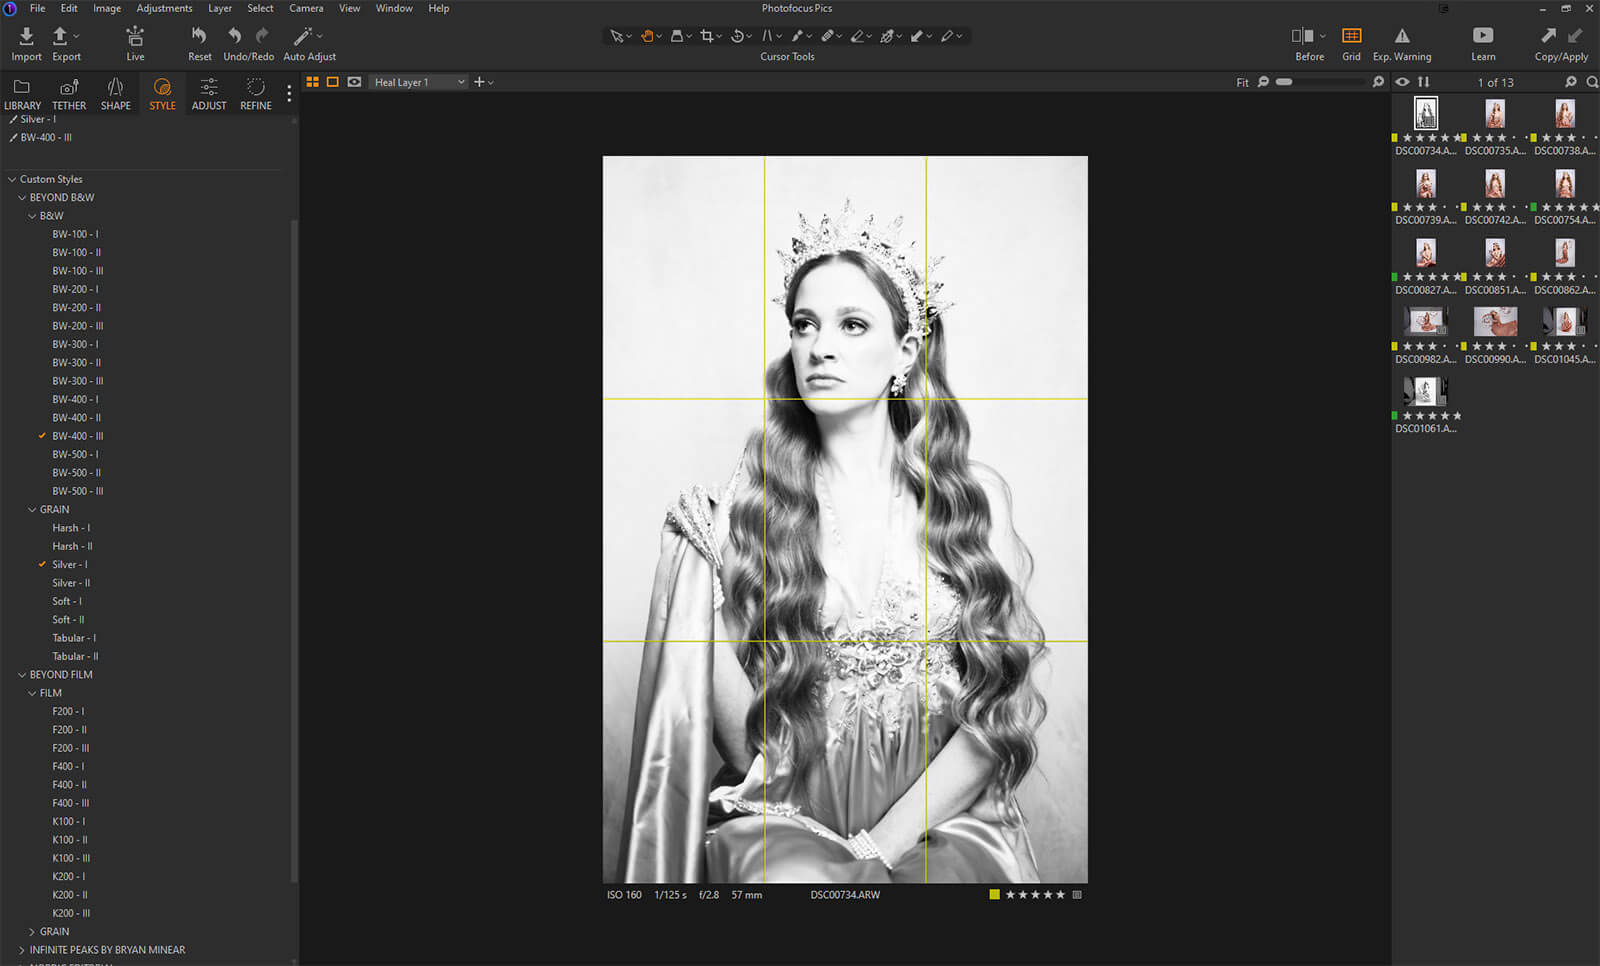
Task: Click the Reset adjustments icon
Action: [199, 36]
